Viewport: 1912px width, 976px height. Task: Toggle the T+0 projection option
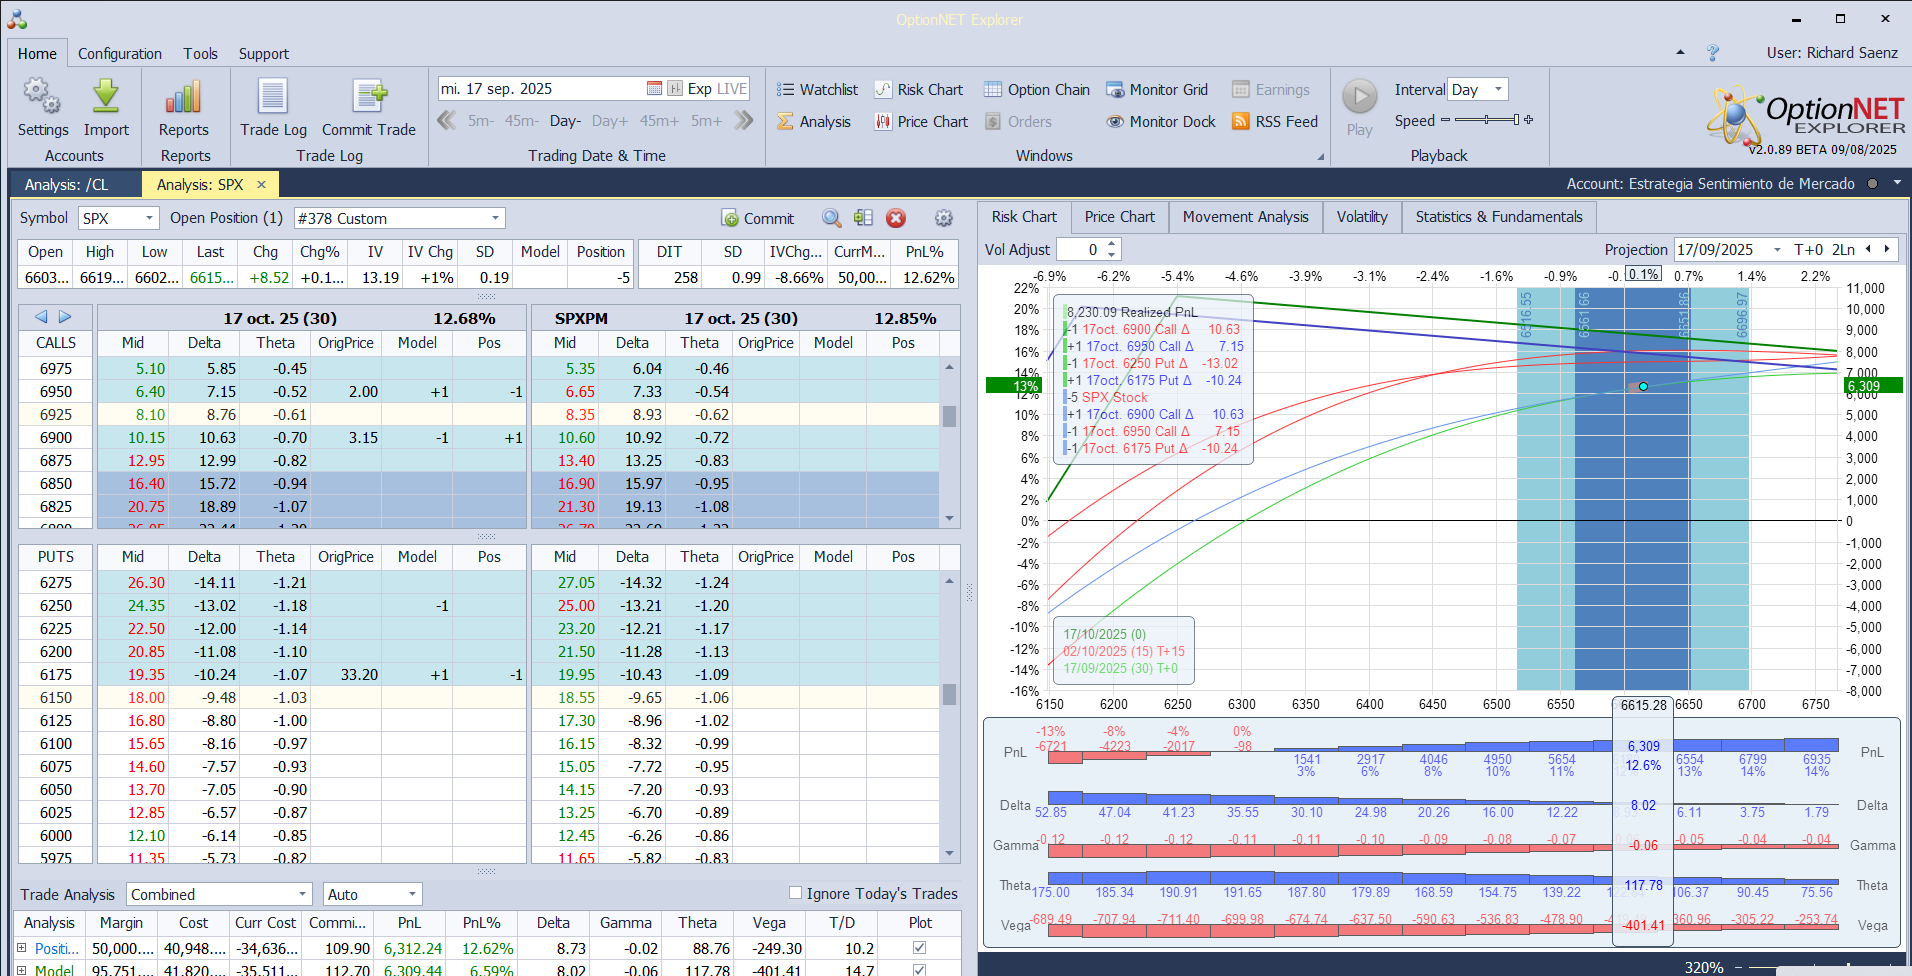(x=1809, y=250)
